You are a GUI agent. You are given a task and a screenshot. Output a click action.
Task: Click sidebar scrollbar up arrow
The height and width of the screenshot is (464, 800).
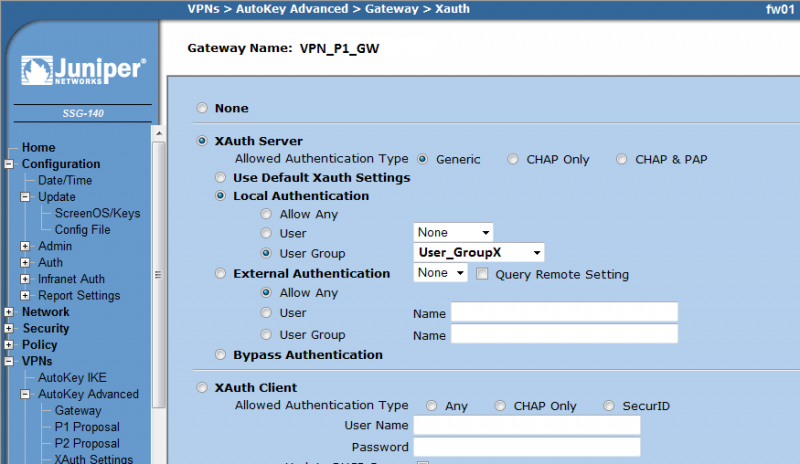coord(159,133)
